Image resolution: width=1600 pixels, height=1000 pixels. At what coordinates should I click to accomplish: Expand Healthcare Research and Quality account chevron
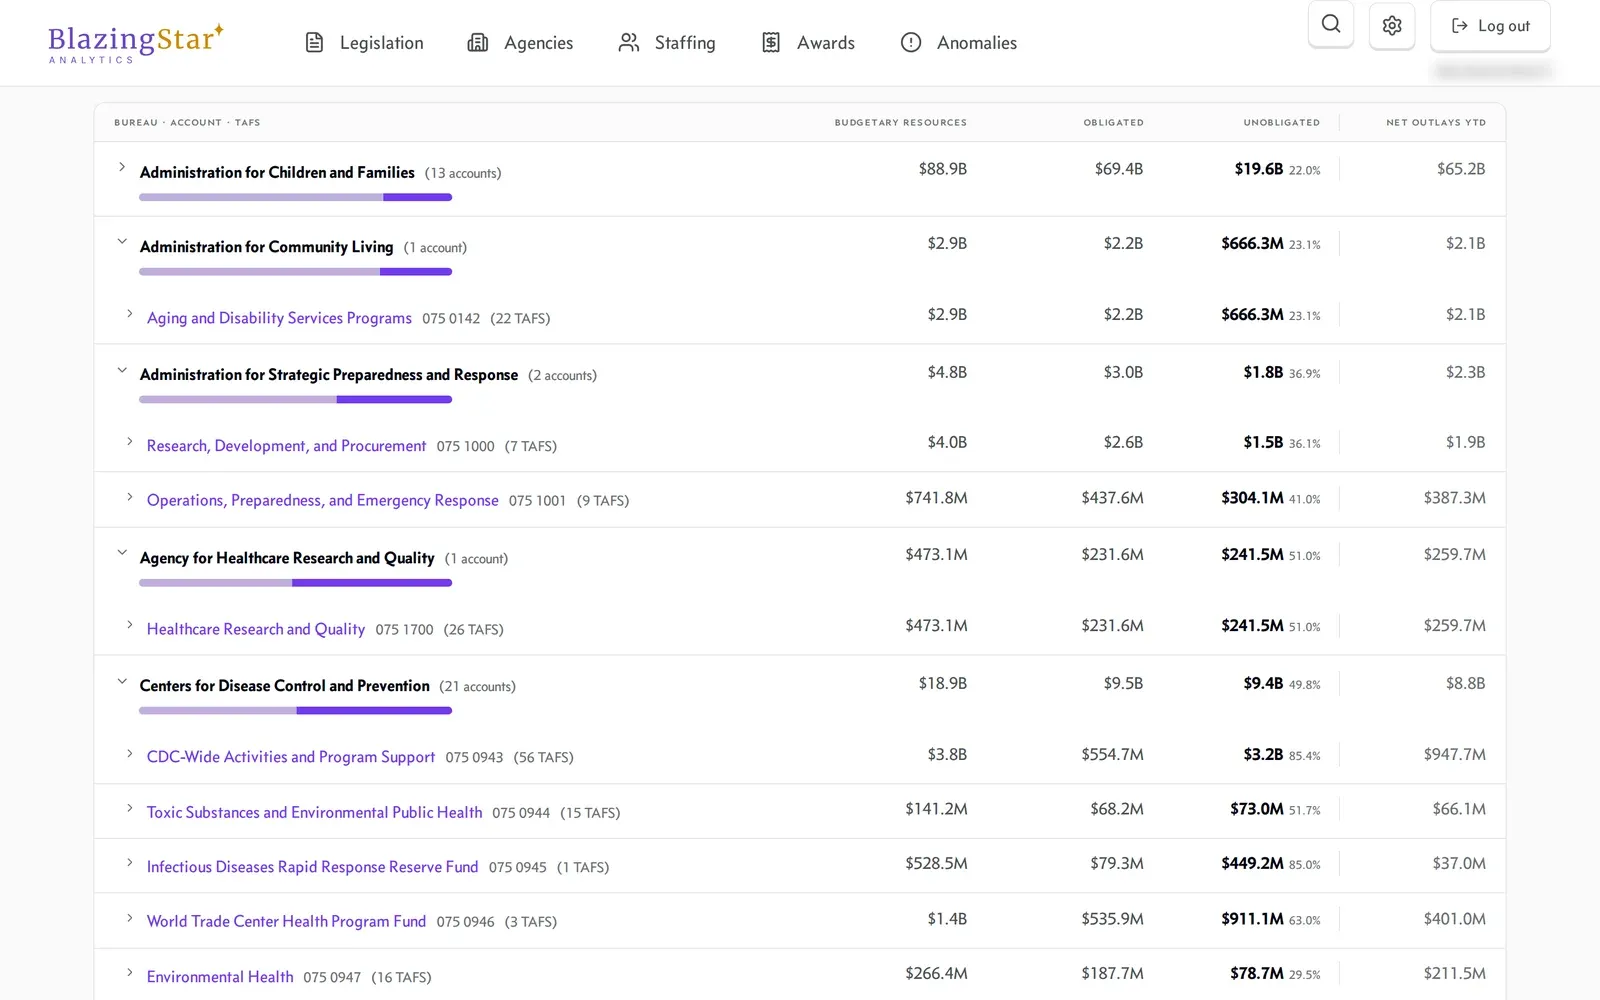pyautogui.click(x=129, y=625)
